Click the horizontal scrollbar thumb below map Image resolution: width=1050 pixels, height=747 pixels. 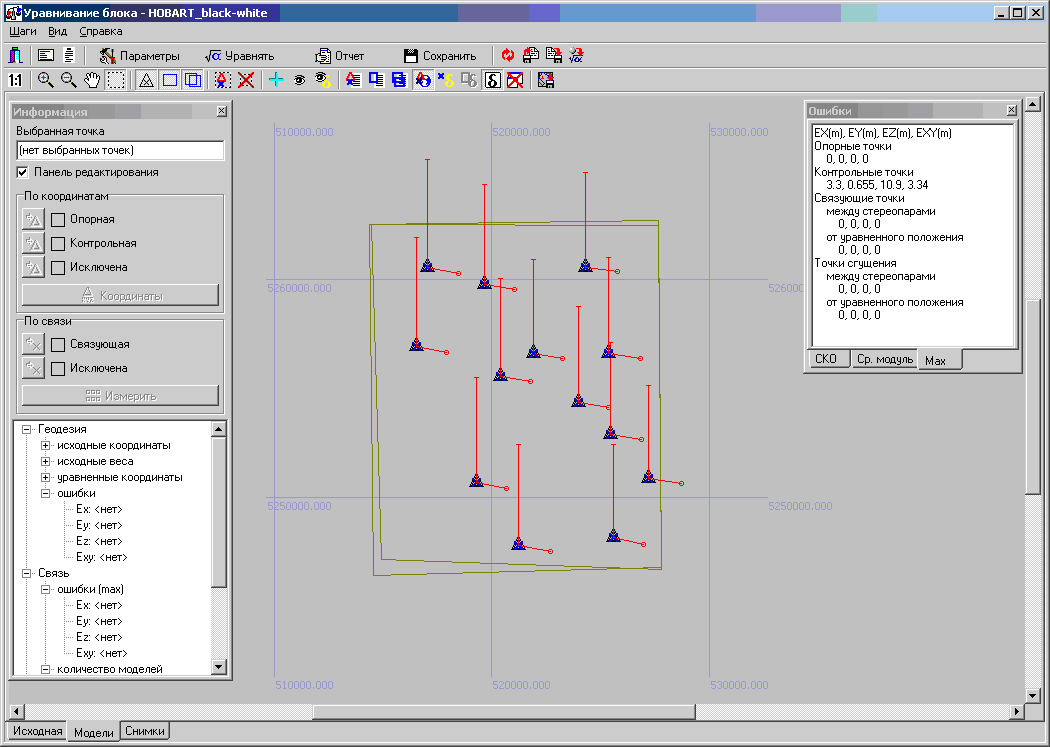click(x=503, y=712)
